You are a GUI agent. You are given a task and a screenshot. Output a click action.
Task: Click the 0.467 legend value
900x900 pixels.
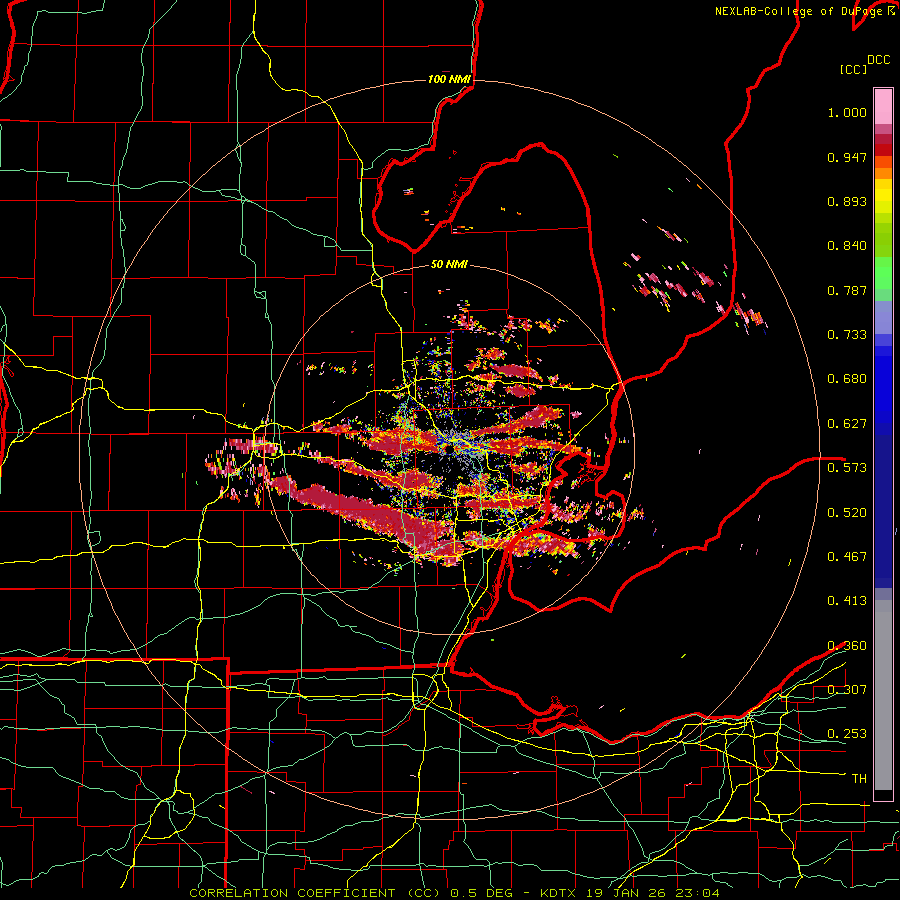coord(847,557)
